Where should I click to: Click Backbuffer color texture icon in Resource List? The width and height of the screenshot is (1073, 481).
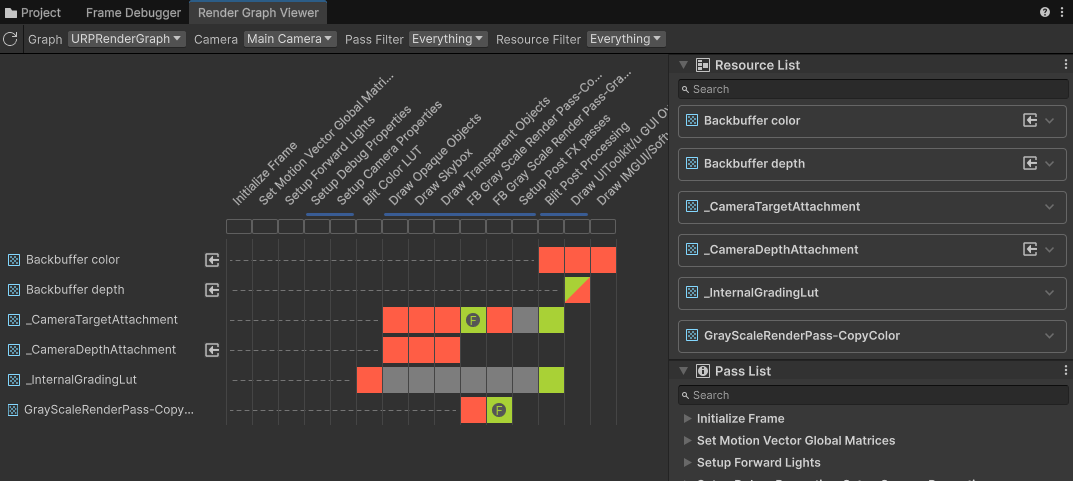692,120
